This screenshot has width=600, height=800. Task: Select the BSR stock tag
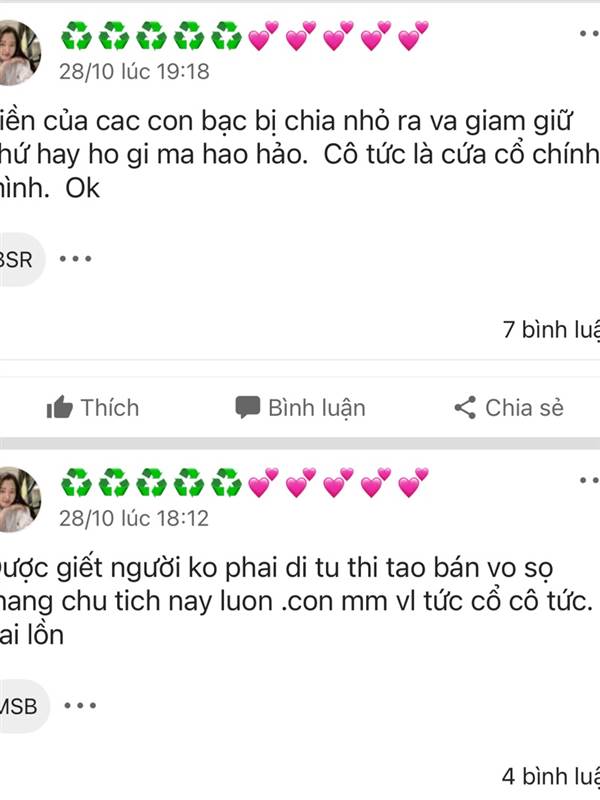[x=20, y=259]
